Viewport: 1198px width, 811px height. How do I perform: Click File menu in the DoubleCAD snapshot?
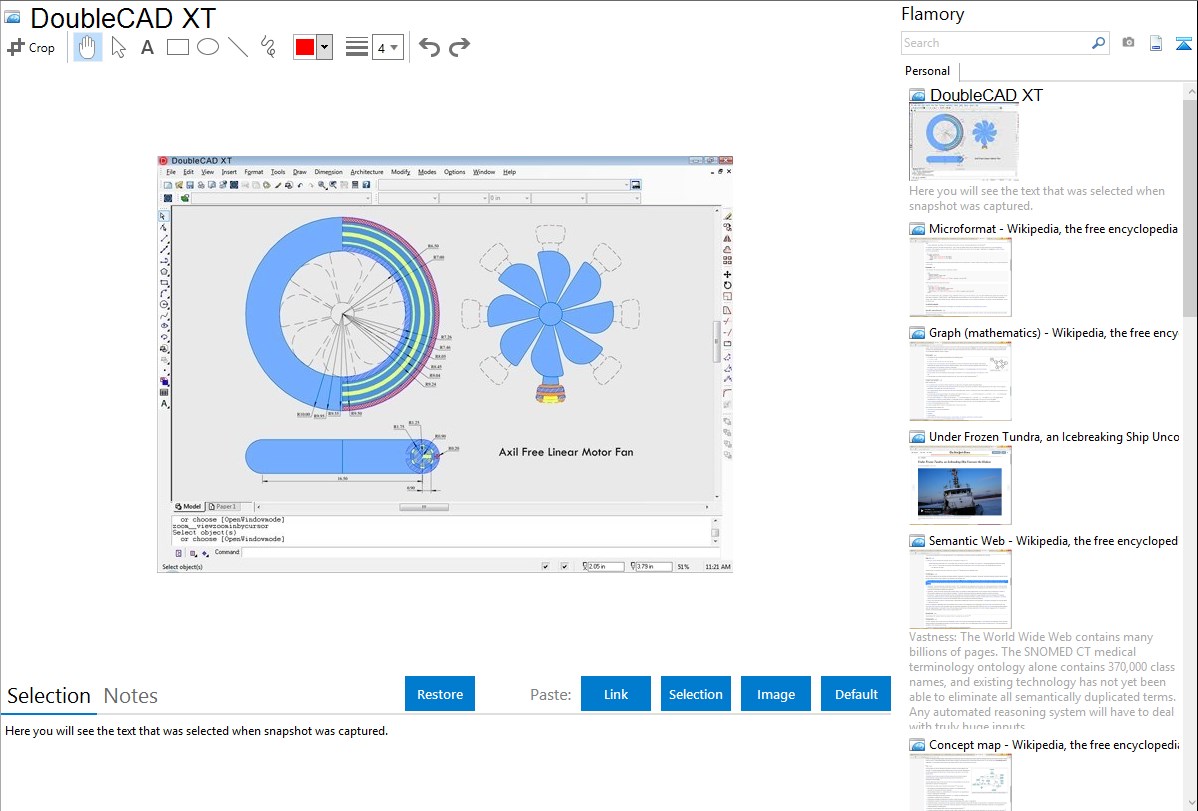[x=171, y=172]
